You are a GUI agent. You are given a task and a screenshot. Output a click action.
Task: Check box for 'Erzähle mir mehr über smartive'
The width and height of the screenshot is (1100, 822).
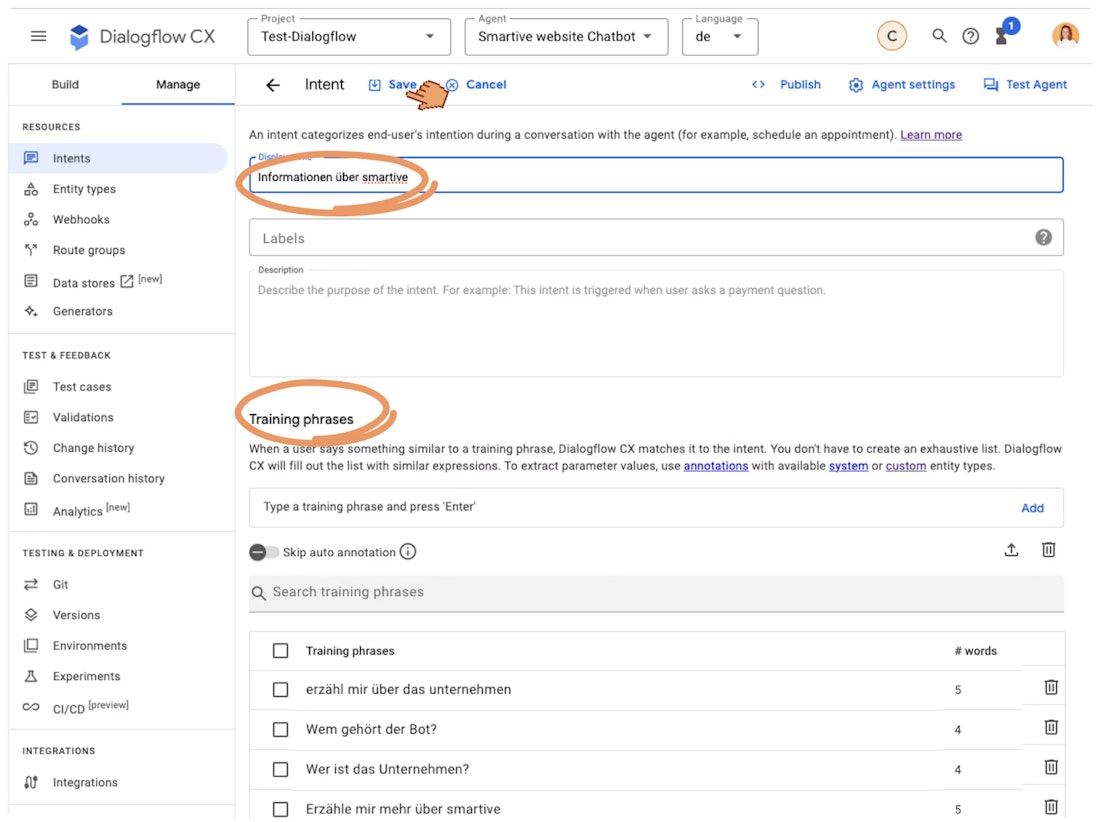point(281,809)
